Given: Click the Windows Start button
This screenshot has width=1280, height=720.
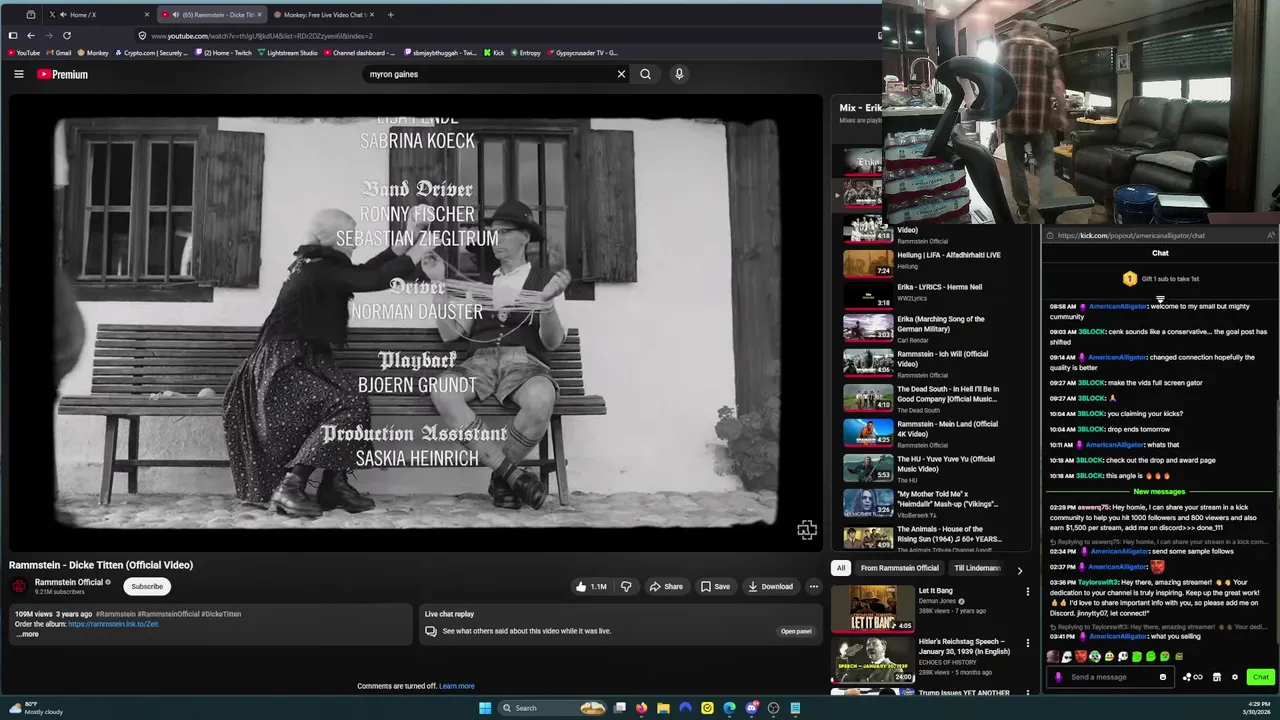Looking at the screenshot, I should tap(485, 708).
